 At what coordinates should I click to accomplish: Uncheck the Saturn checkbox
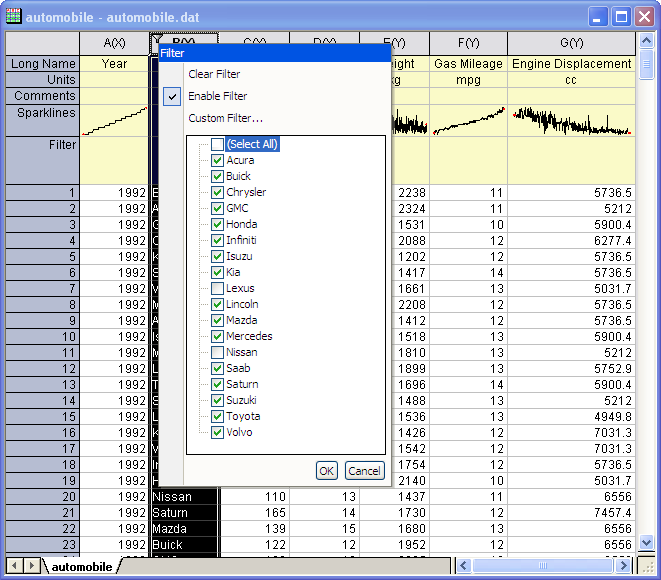[x=217, y=384]
